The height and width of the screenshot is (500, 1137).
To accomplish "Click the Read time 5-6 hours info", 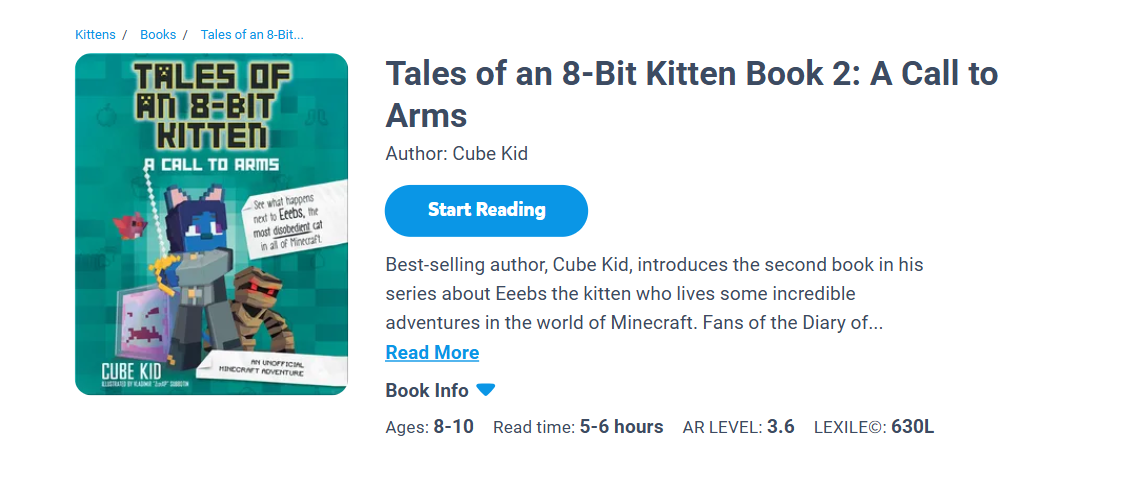I will tap(578, 427).
